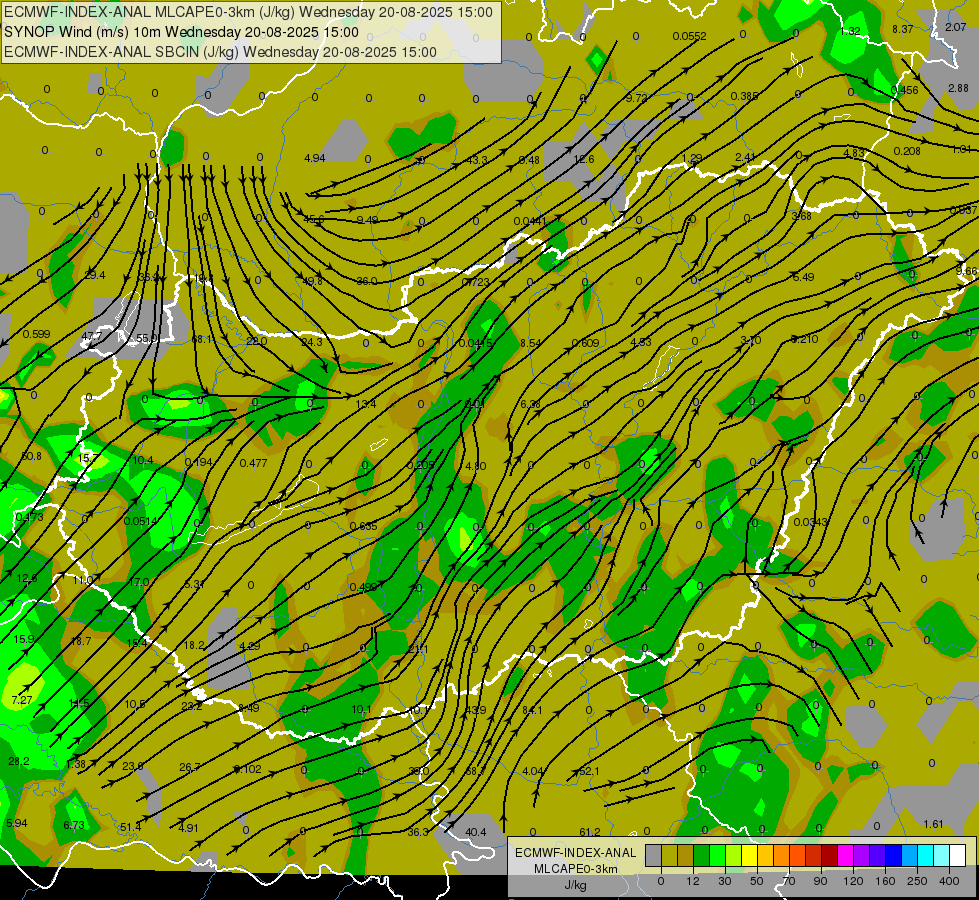Pick the pure yellow swatch in the legend

749,855
